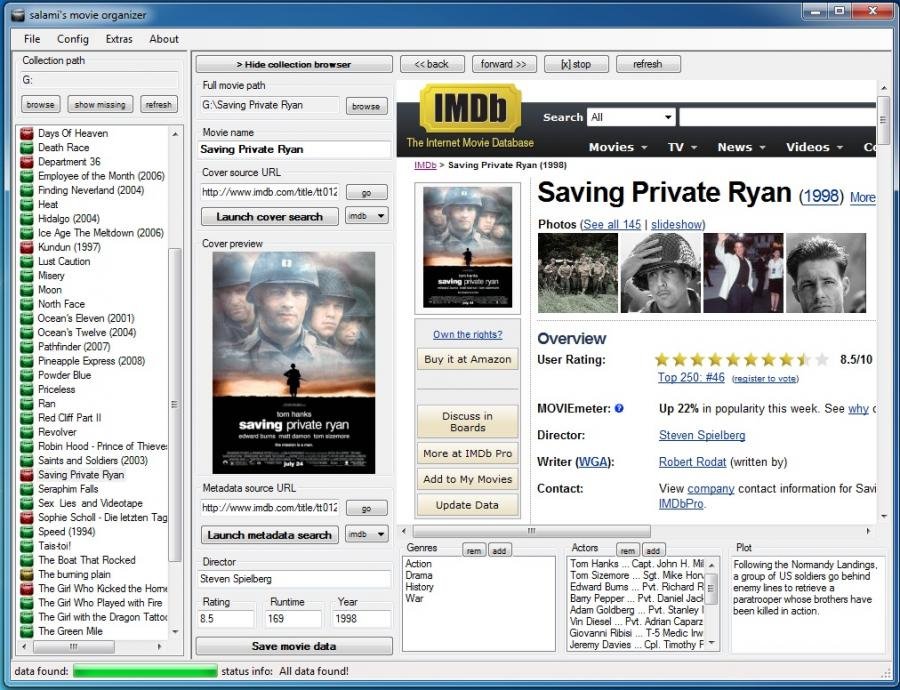Click the clapperboard icon beside Lust Caution

pyautogui.click(x=26, y=261)
